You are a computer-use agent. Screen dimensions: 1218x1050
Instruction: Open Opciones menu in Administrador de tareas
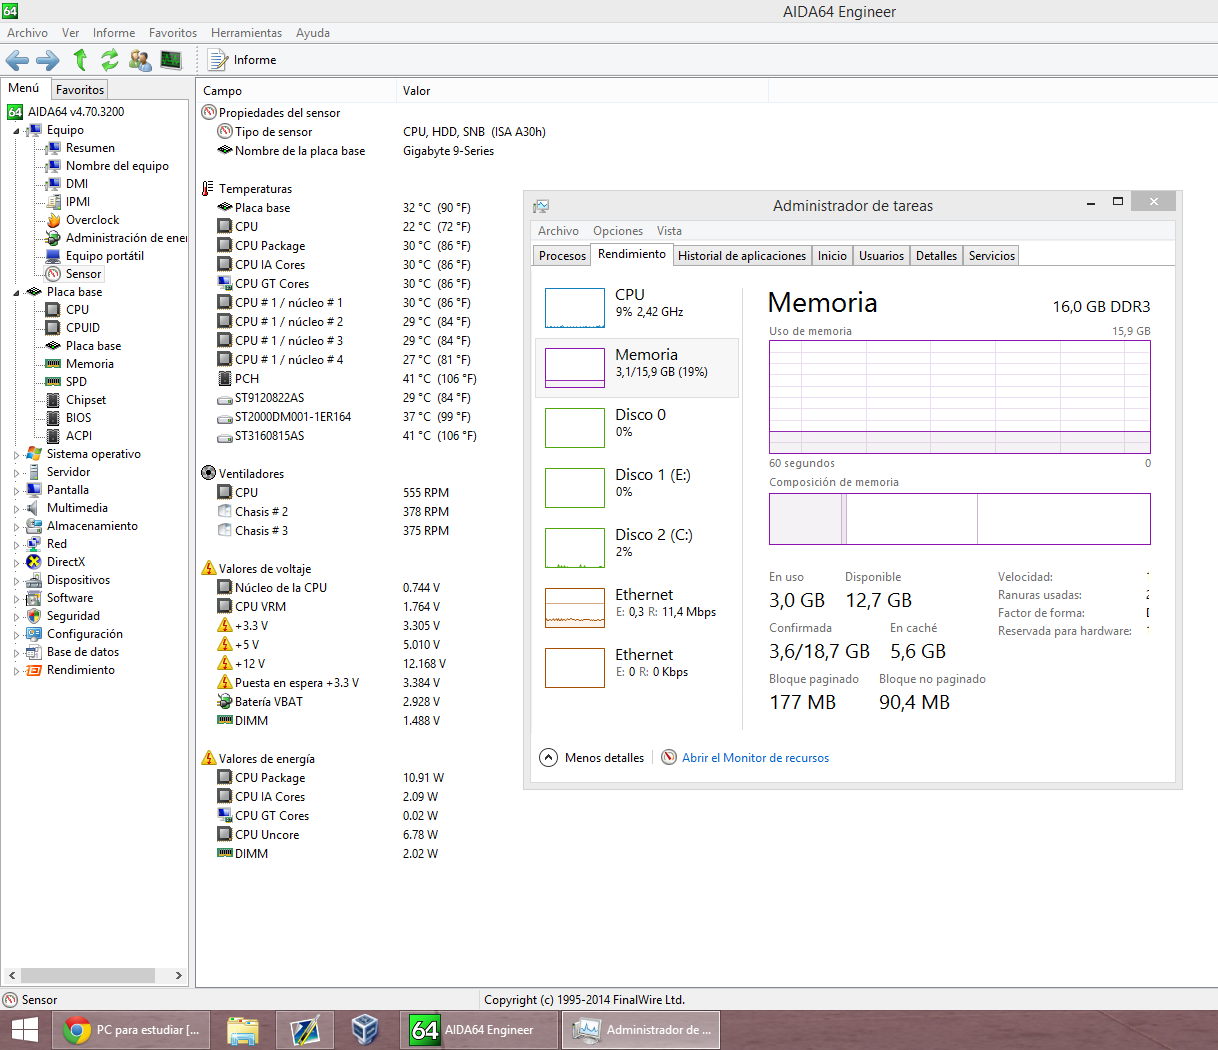coord(618,231)
